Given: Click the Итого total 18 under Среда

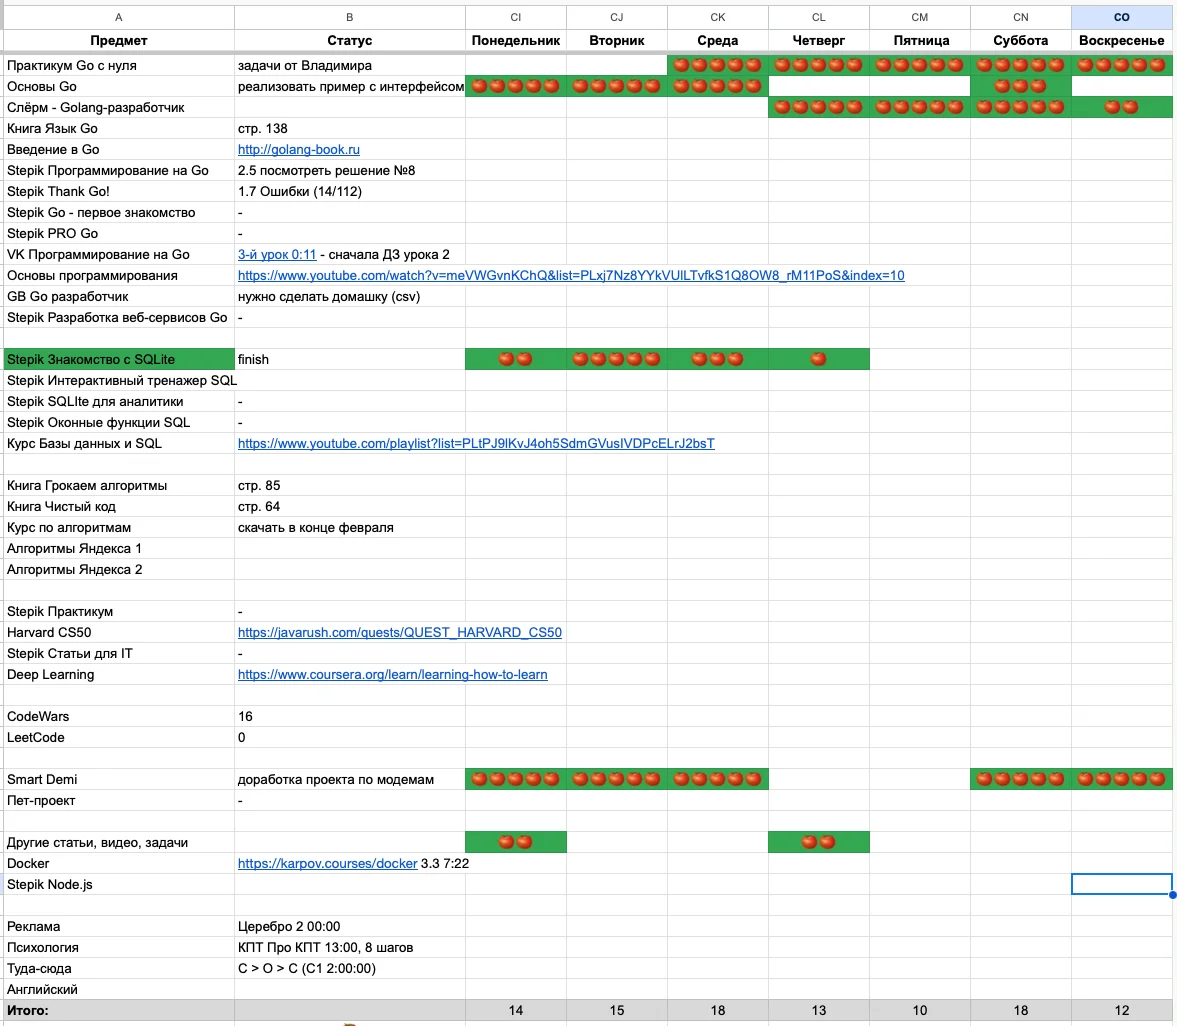Looking at the screenshot, I should coord(717,1010).
